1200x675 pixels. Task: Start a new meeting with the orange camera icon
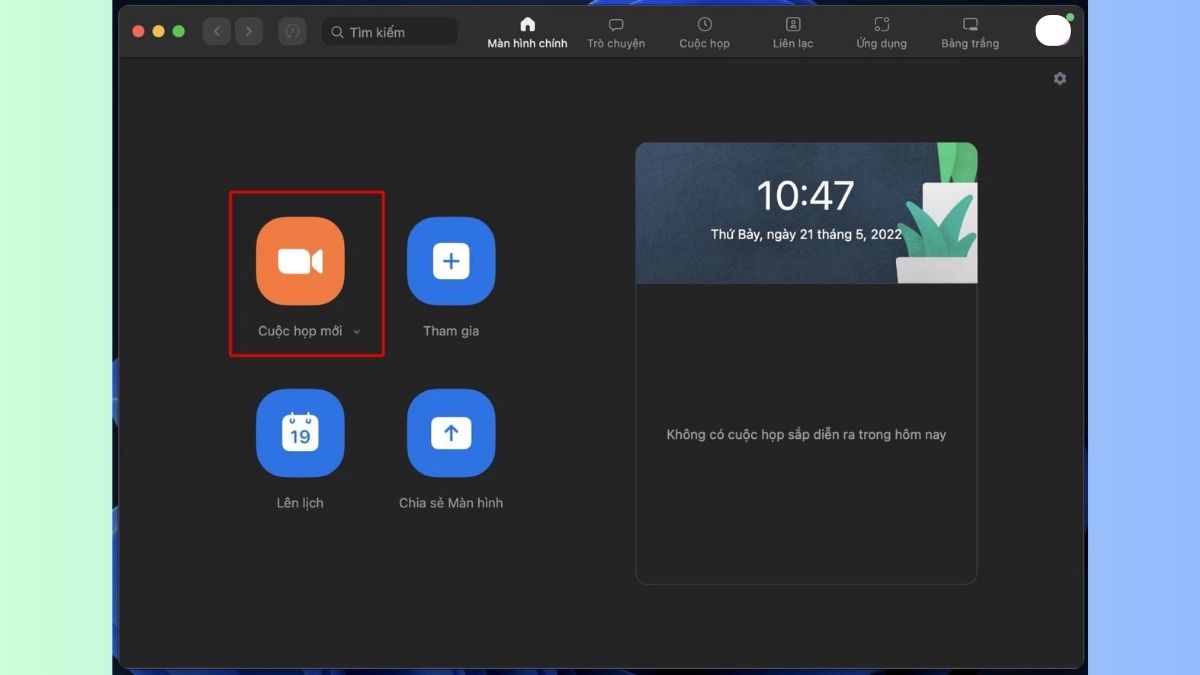click(x=300, y=261)
